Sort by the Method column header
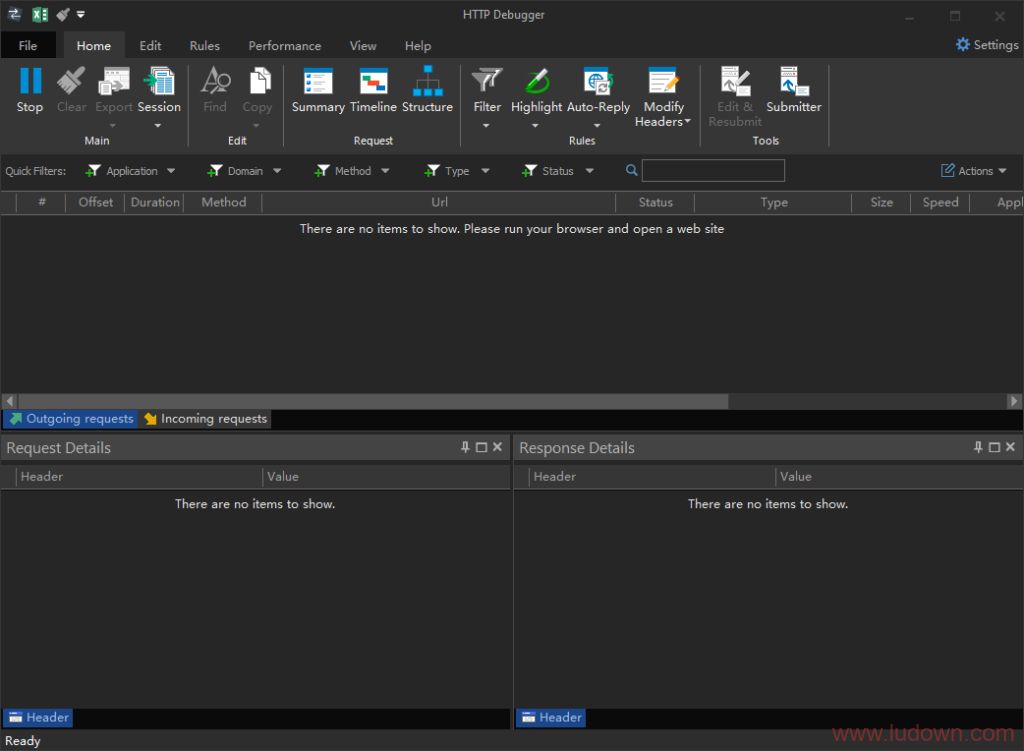1024x751 pixels. (x=223, y=202)
